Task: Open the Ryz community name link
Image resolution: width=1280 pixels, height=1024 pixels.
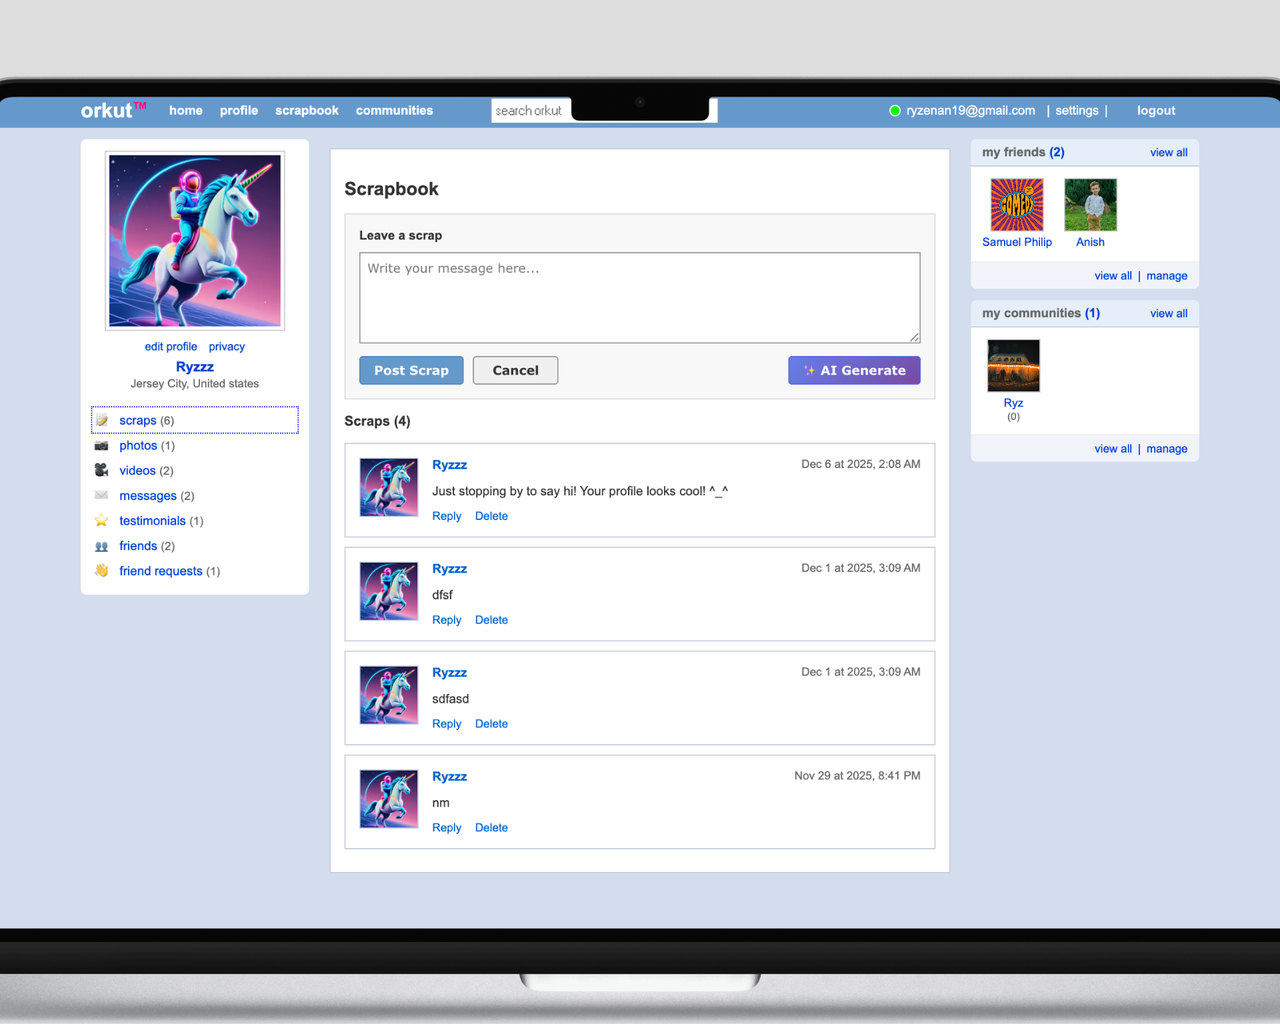Action: (1013, 403)
